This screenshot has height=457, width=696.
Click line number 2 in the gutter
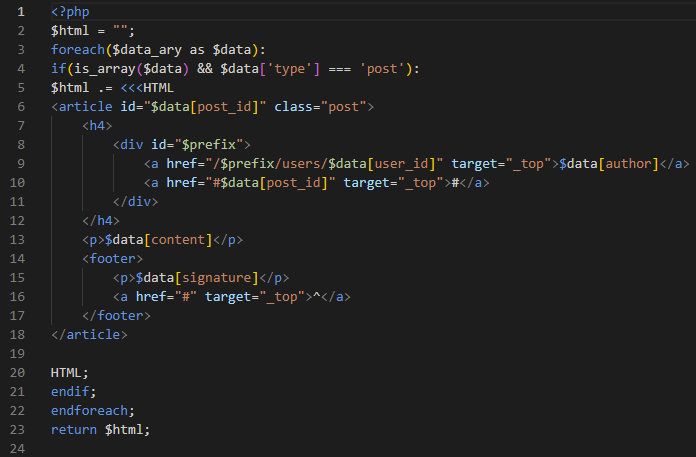click(21, 31)
